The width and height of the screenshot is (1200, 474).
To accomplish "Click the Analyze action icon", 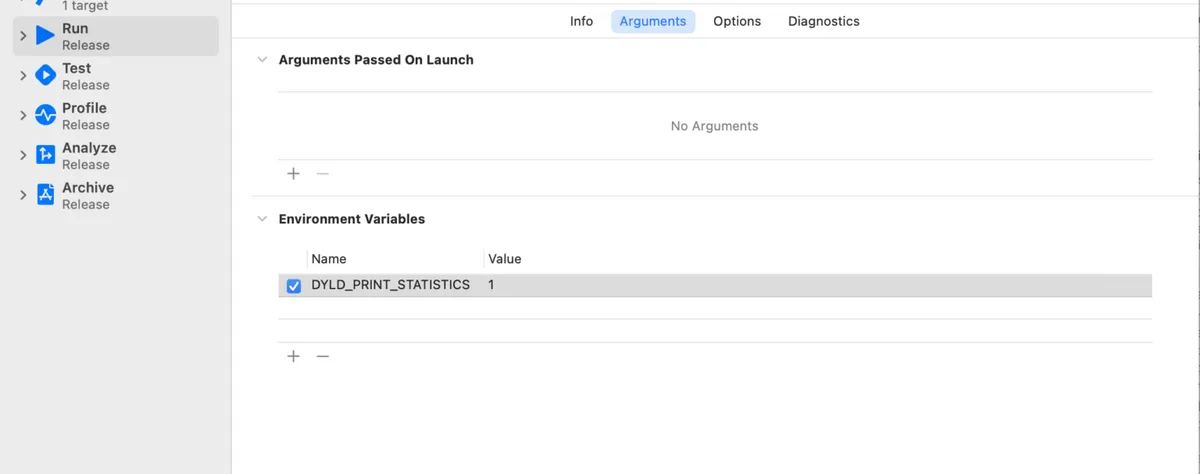I will [45, 155].
